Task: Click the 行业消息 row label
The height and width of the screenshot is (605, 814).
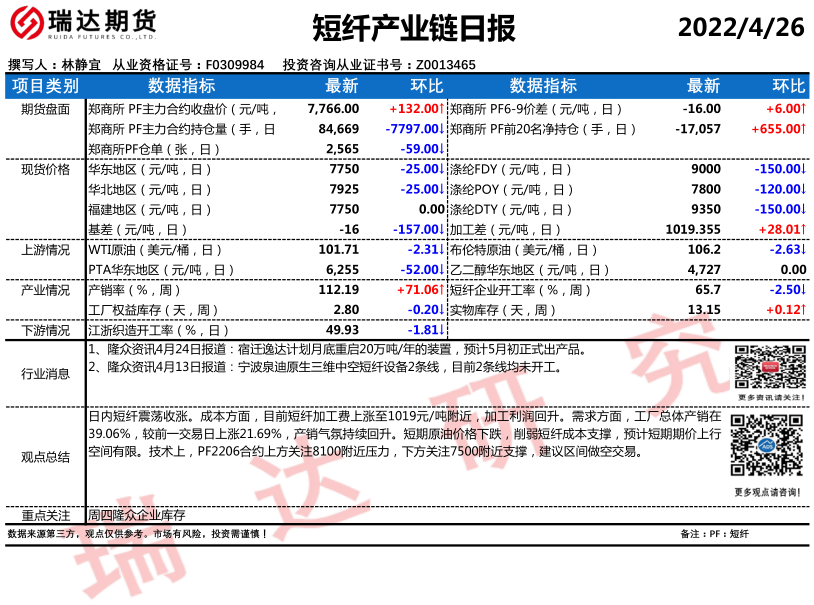Action: pos(45,373)
